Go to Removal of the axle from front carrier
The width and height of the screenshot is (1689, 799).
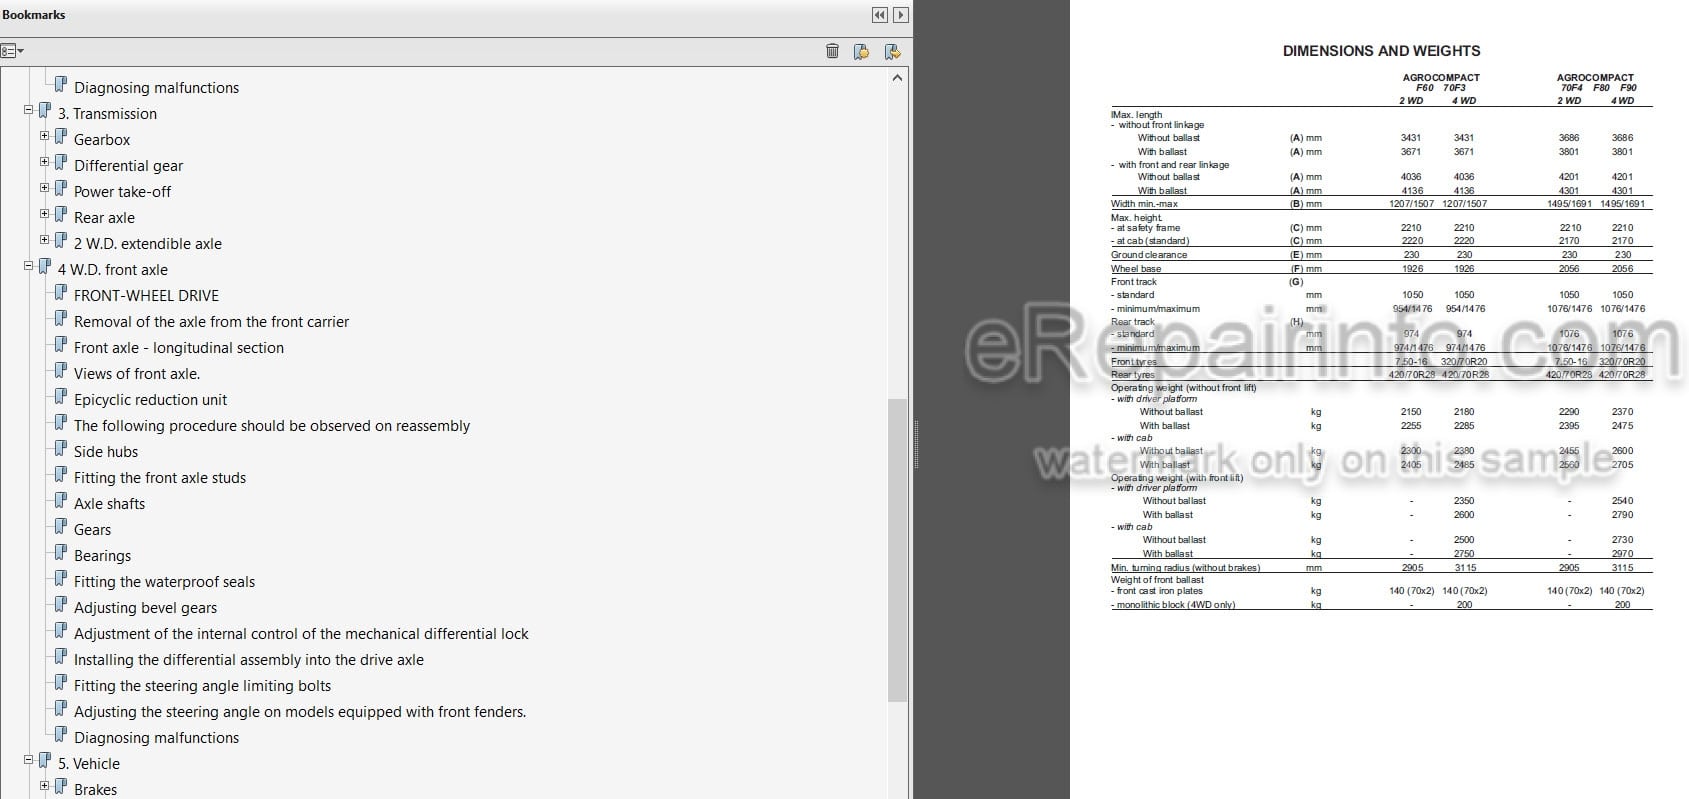(212, 322)
